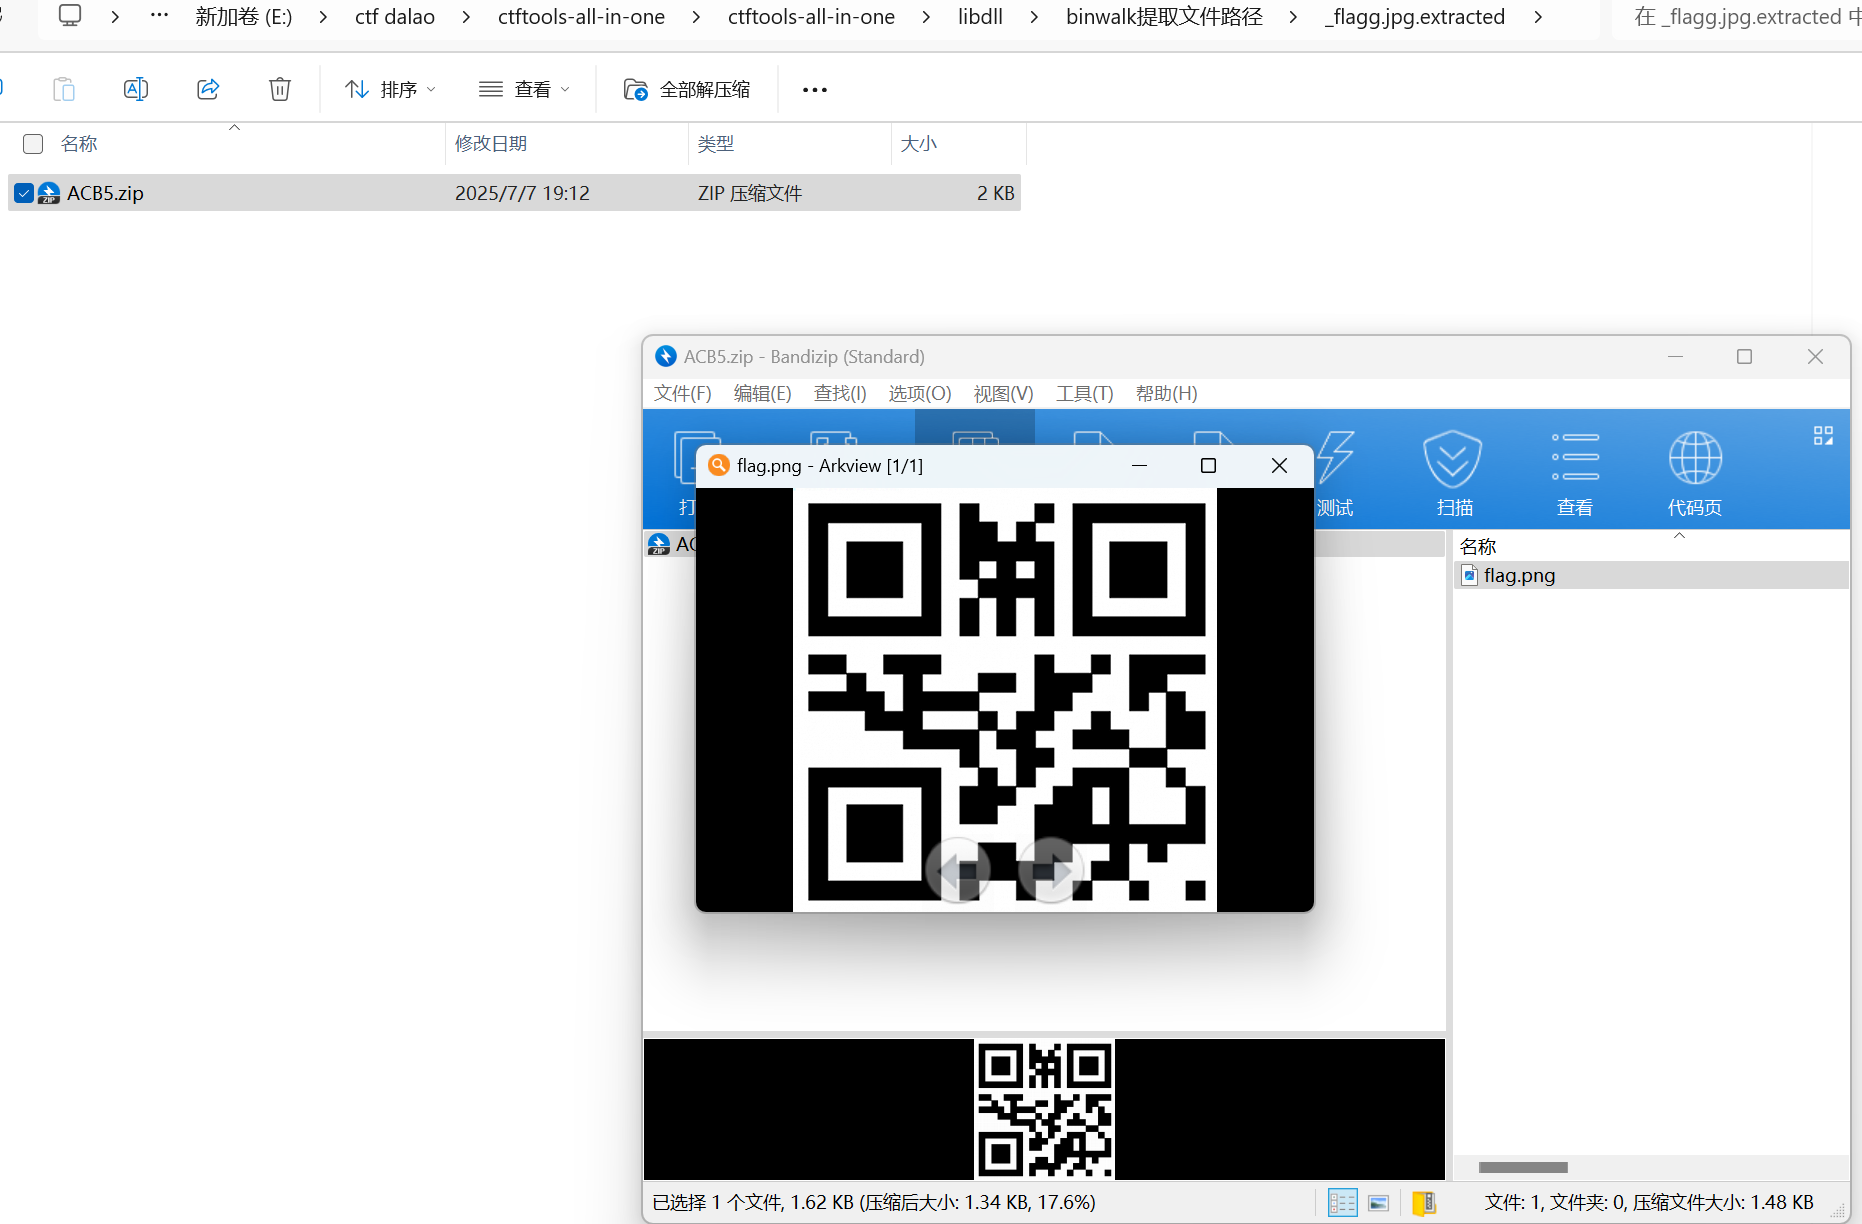Open the 视图(V) menu in Bandizip
This screenshot has width=1862, height=1224.
1004,393
